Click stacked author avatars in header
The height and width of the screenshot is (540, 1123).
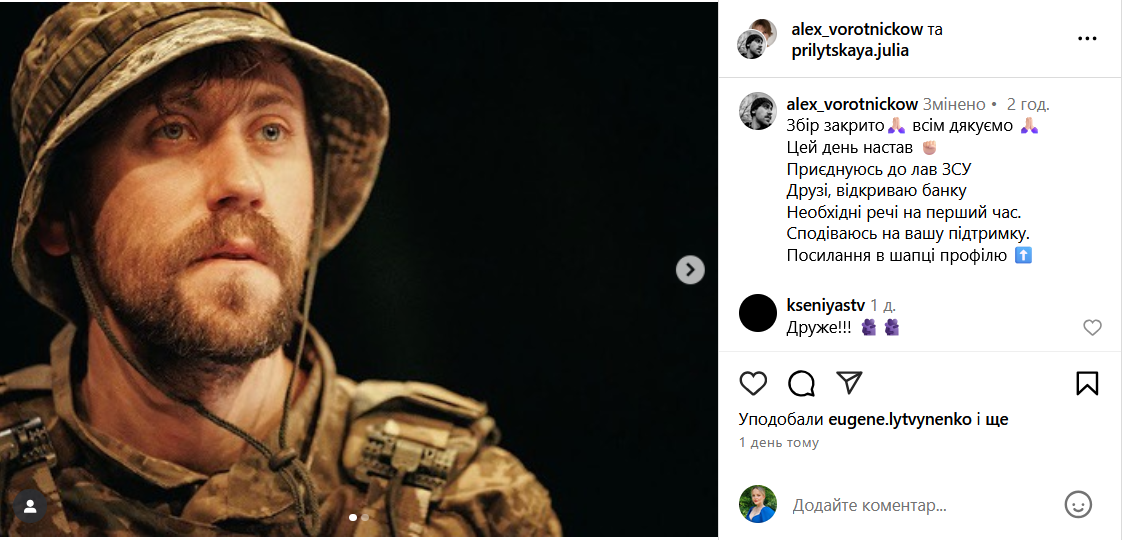point(758,39)
